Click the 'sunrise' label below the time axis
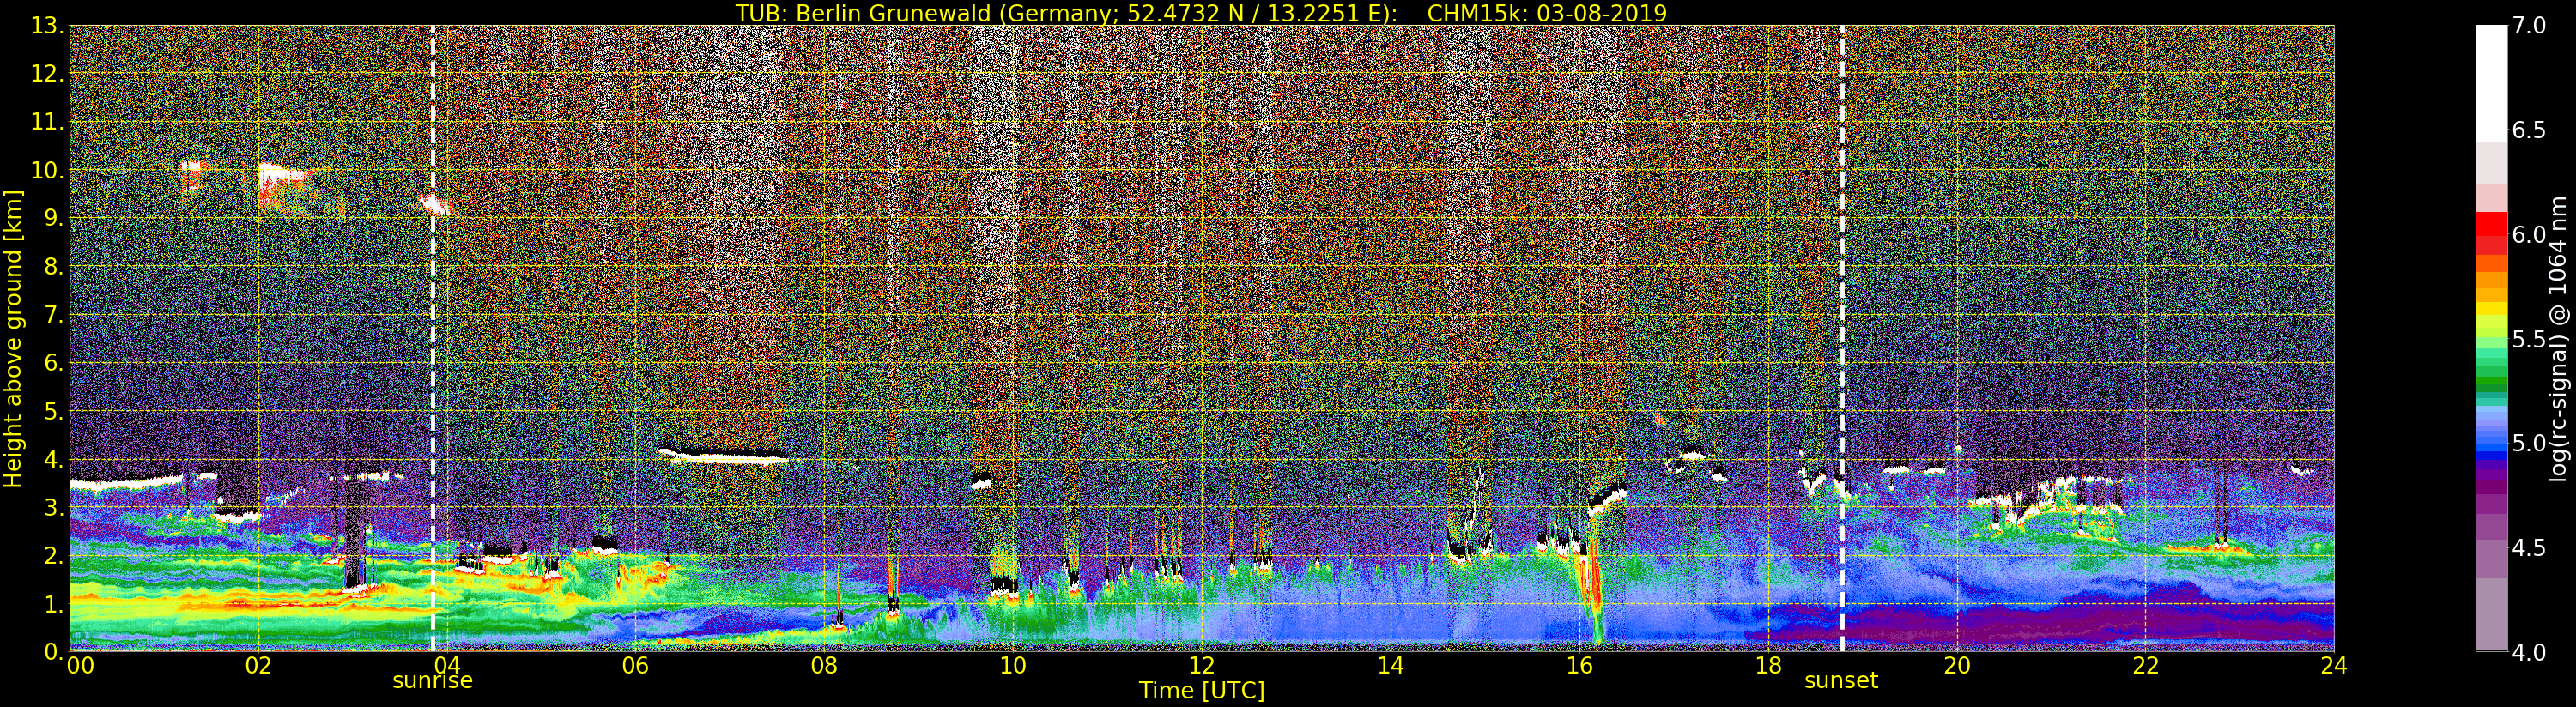 (432, 681)
